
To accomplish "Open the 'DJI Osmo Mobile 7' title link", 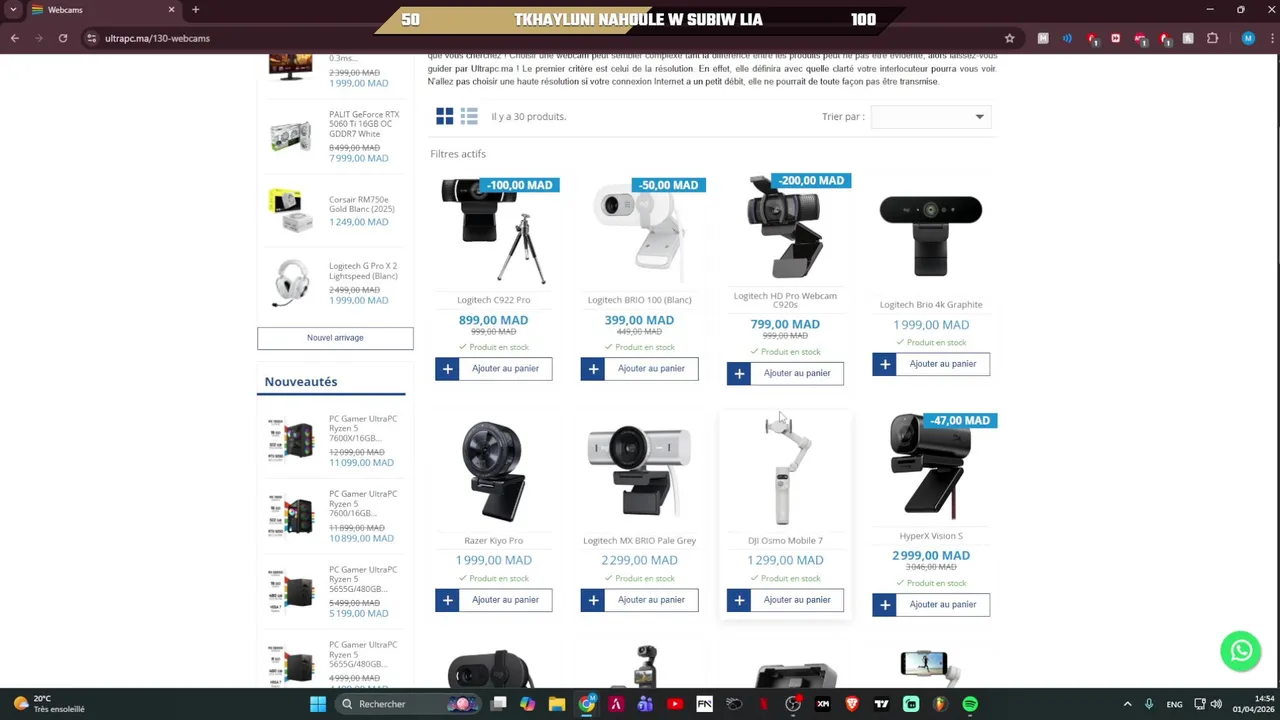I will pyautogui.click(x=786, y=541).
